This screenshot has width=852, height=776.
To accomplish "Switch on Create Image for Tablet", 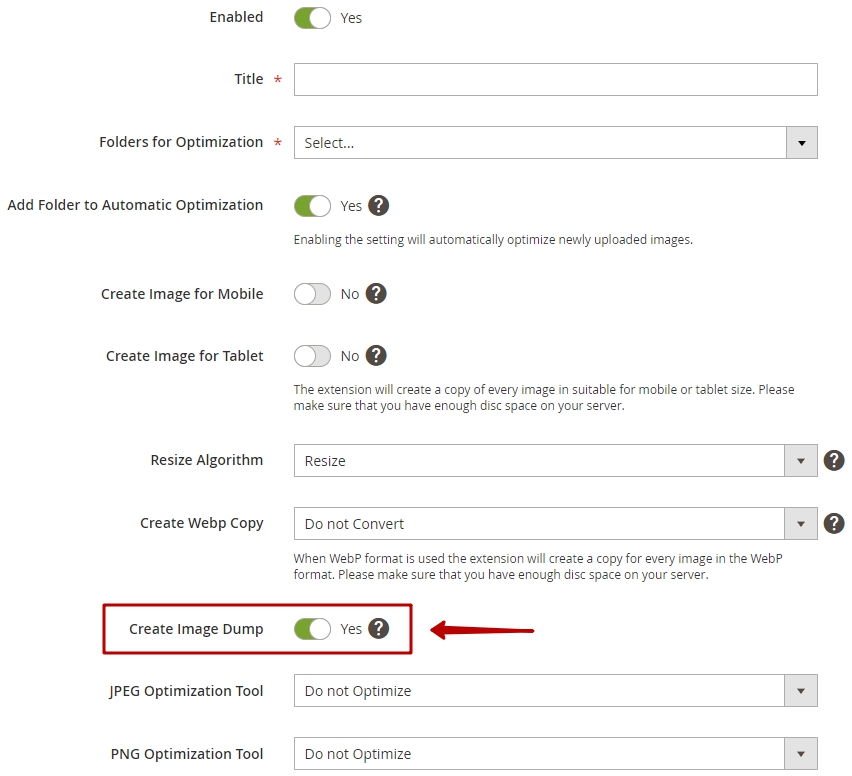I will pos(312,356).
